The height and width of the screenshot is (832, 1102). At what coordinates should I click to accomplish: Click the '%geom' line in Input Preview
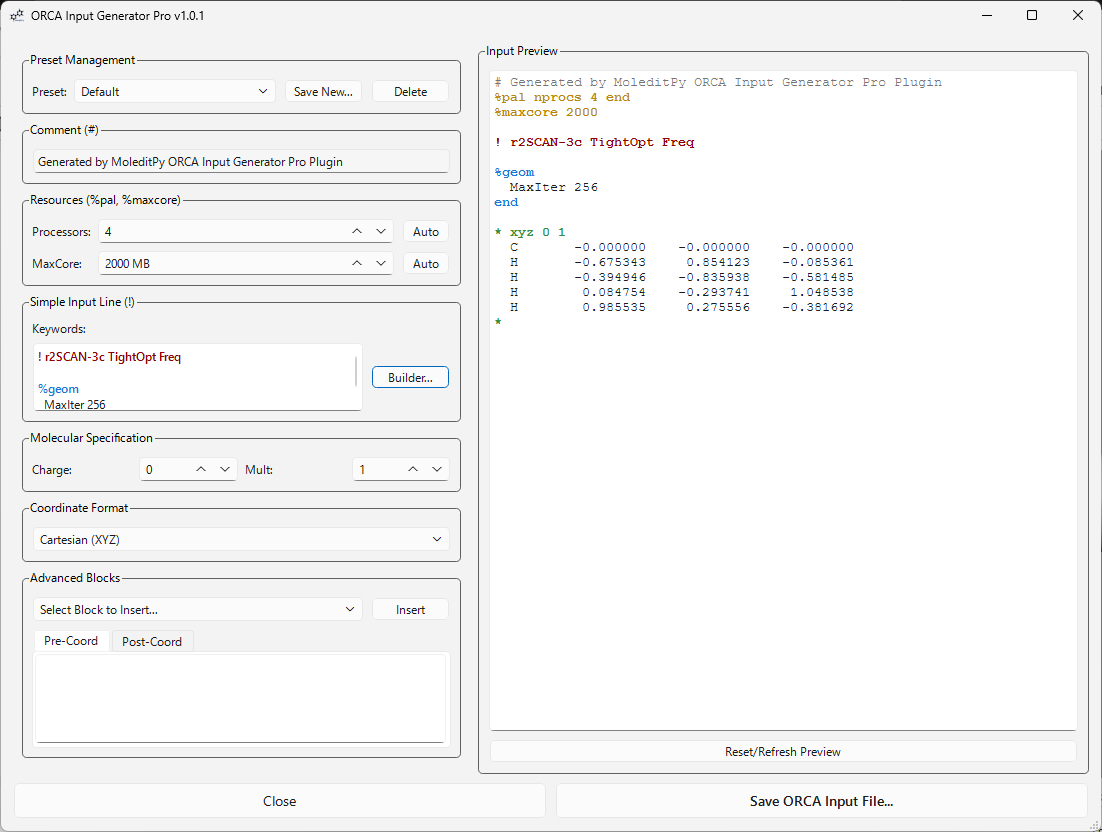click(514, 172)
